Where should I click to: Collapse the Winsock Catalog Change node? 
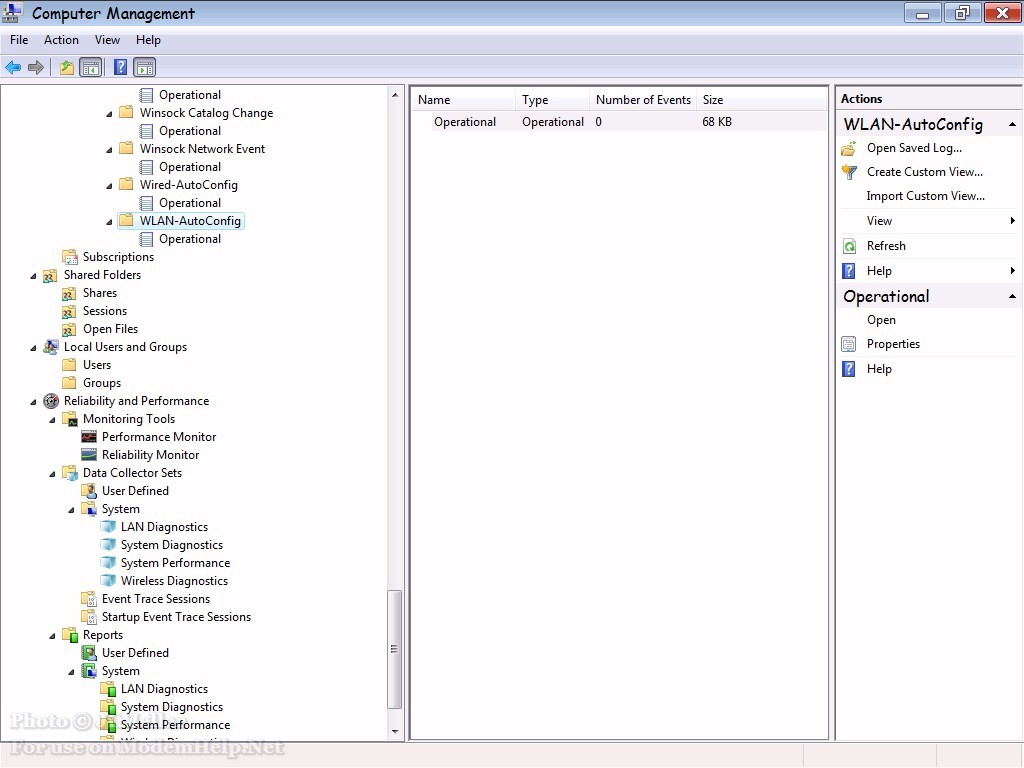pyautogui.click(x=109, y=114)
